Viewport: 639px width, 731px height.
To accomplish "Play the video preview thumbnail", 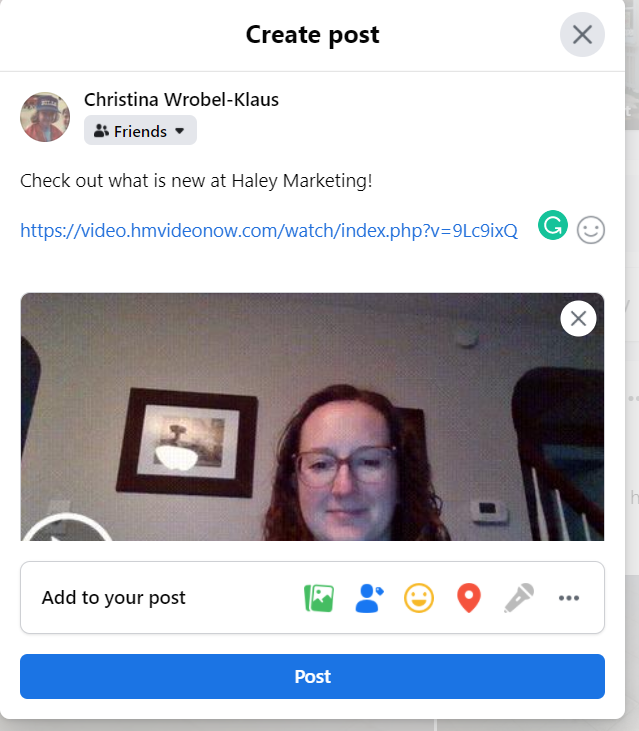I will (x=66, y=529).
